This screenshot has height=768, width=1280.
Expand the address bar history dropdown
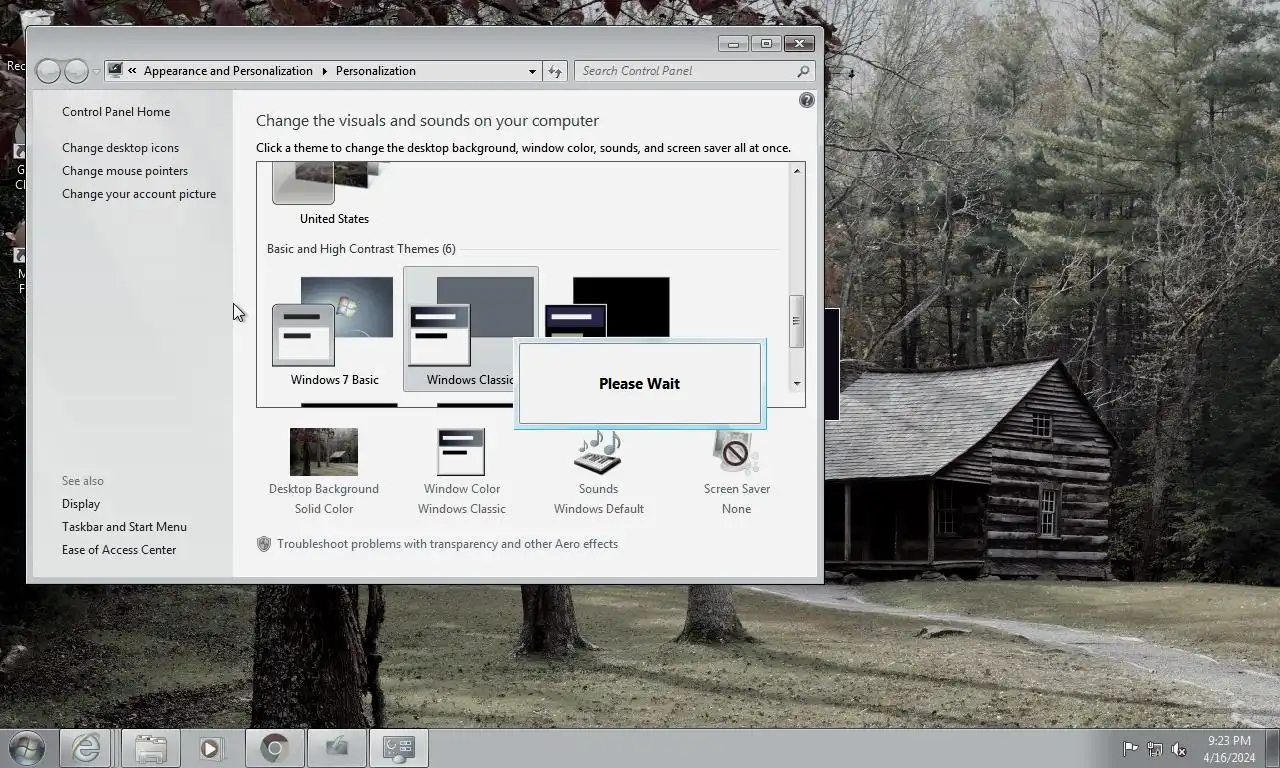[532, 71]
